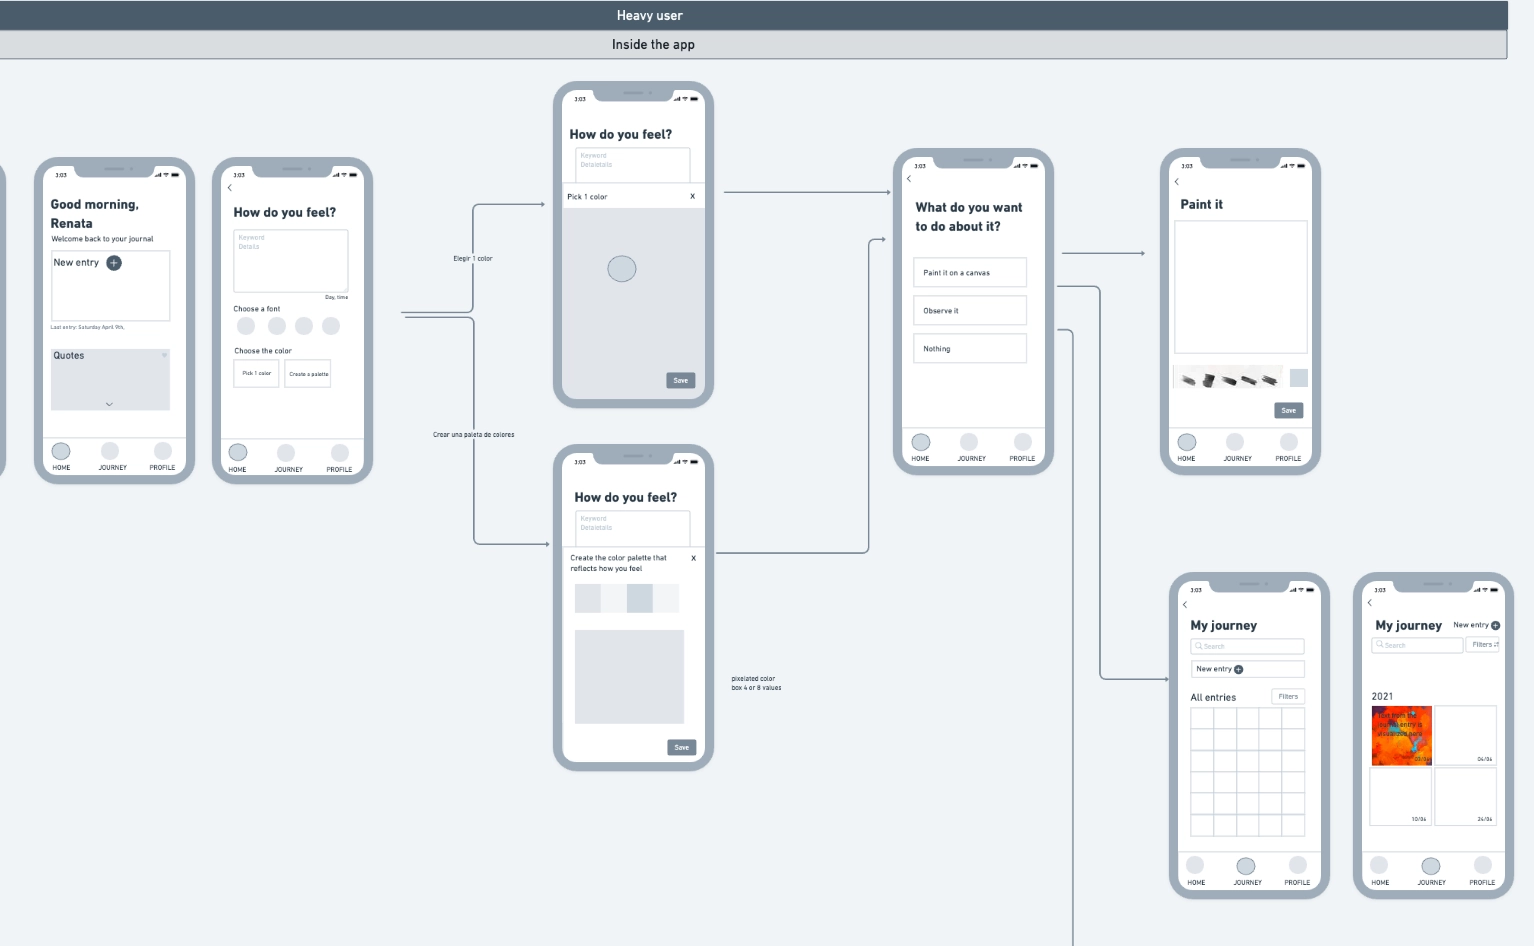This screenshot has height=946, width=1534.
Task: Tap JOURNEY icon on 2021 journey screen
Action: pos(1431,866)
